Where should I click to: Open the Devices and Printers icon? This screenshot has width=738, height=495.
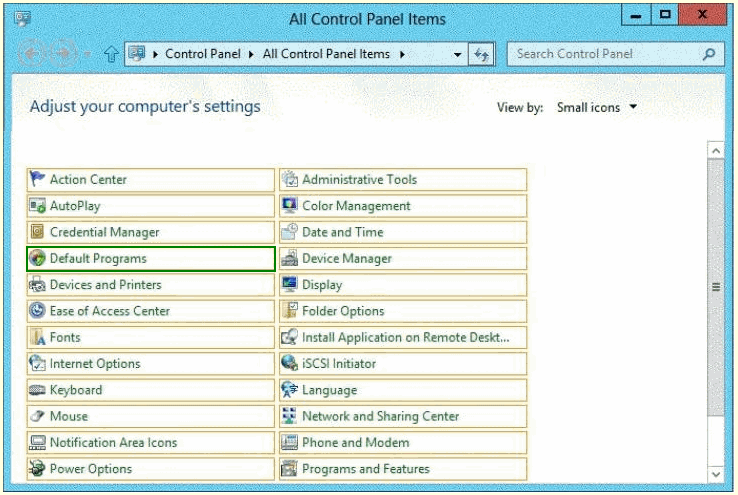37,285
